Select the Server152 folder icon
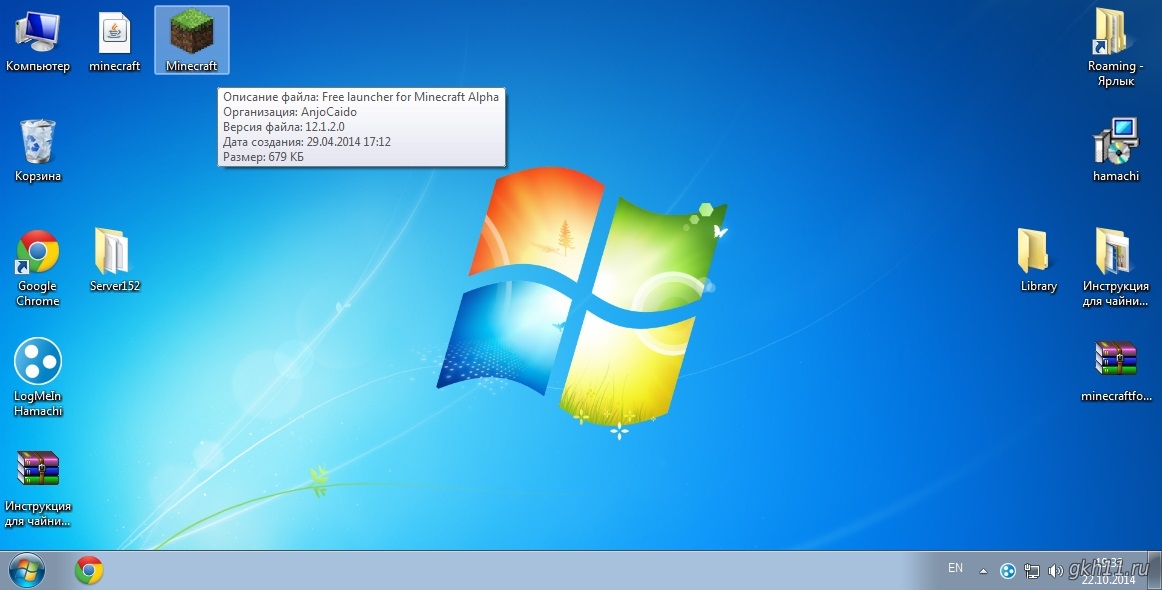 115,259
